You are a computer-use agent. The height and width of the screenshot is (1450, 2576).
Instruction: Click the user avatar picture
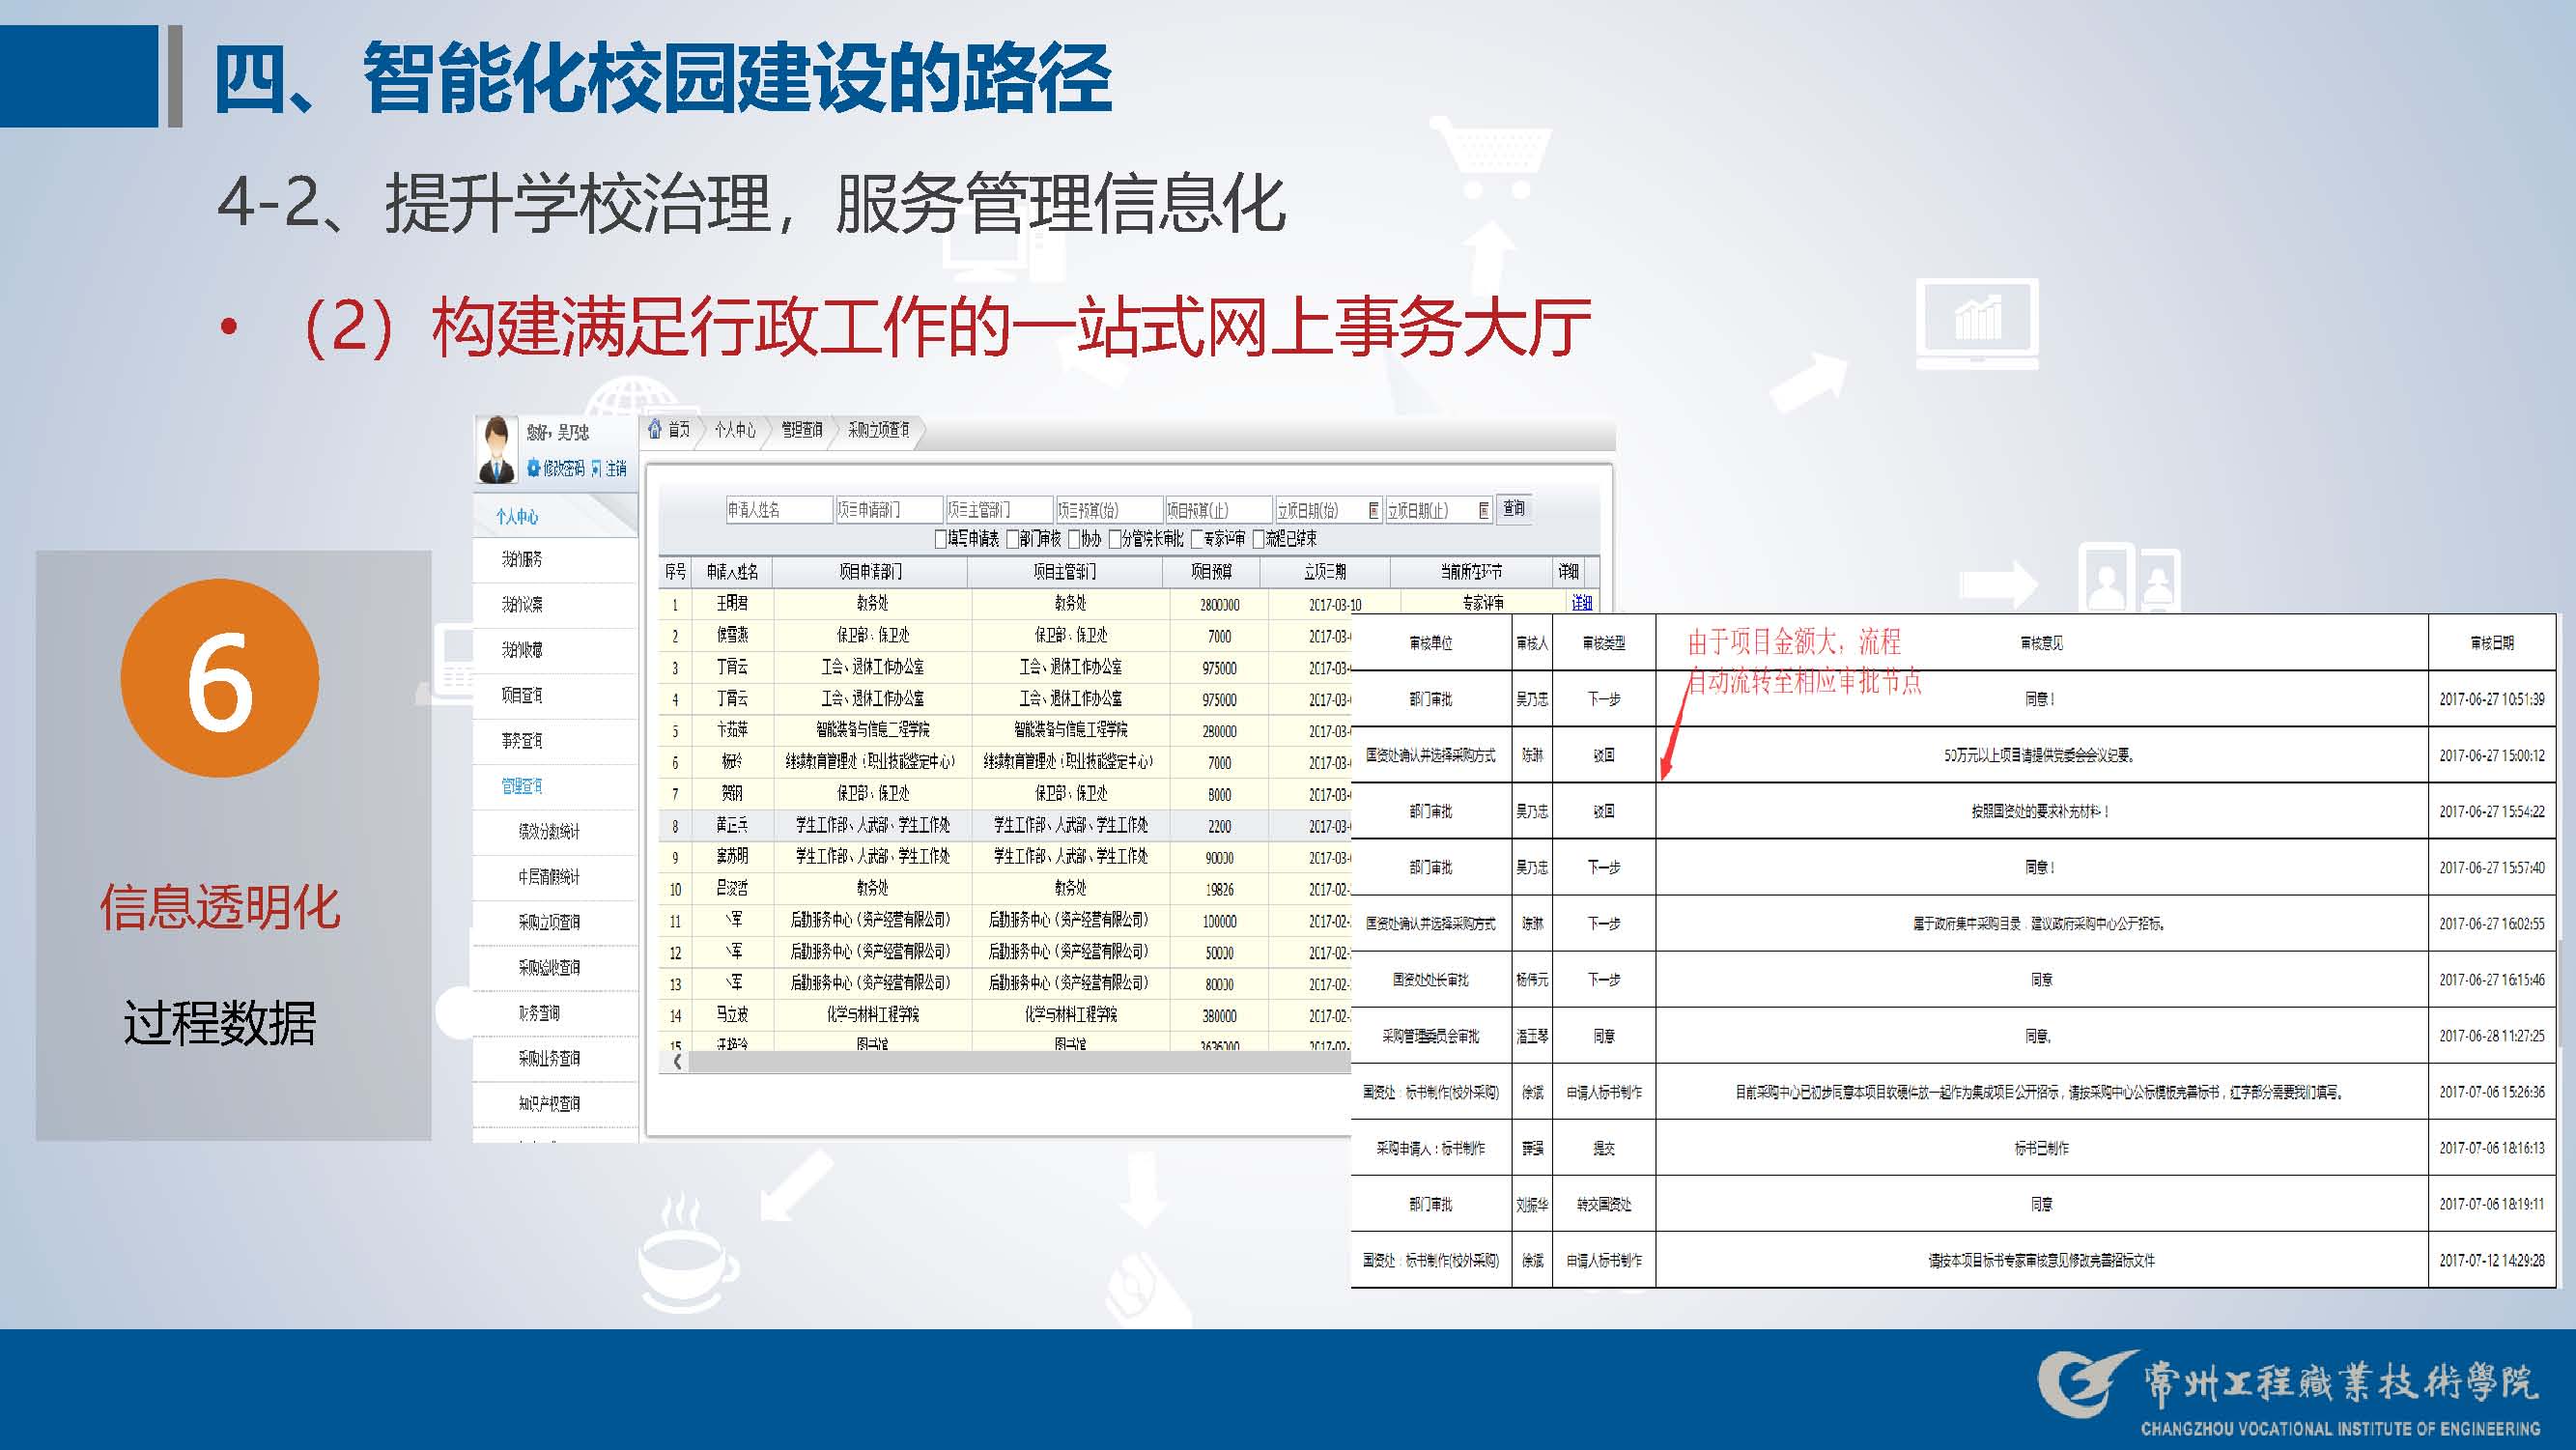tap(497, 450)
